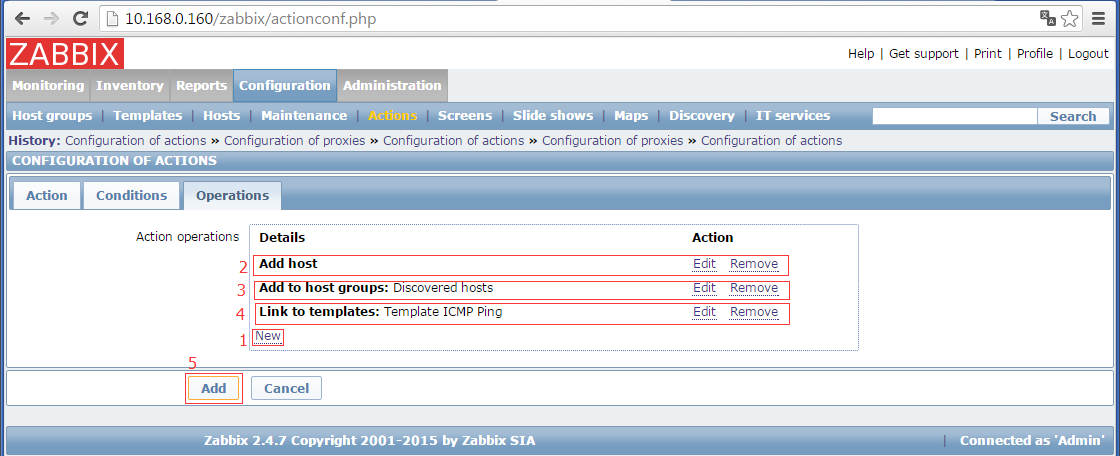Click the browser forward arrow
Screen dimensions: 1120x456
51,19
